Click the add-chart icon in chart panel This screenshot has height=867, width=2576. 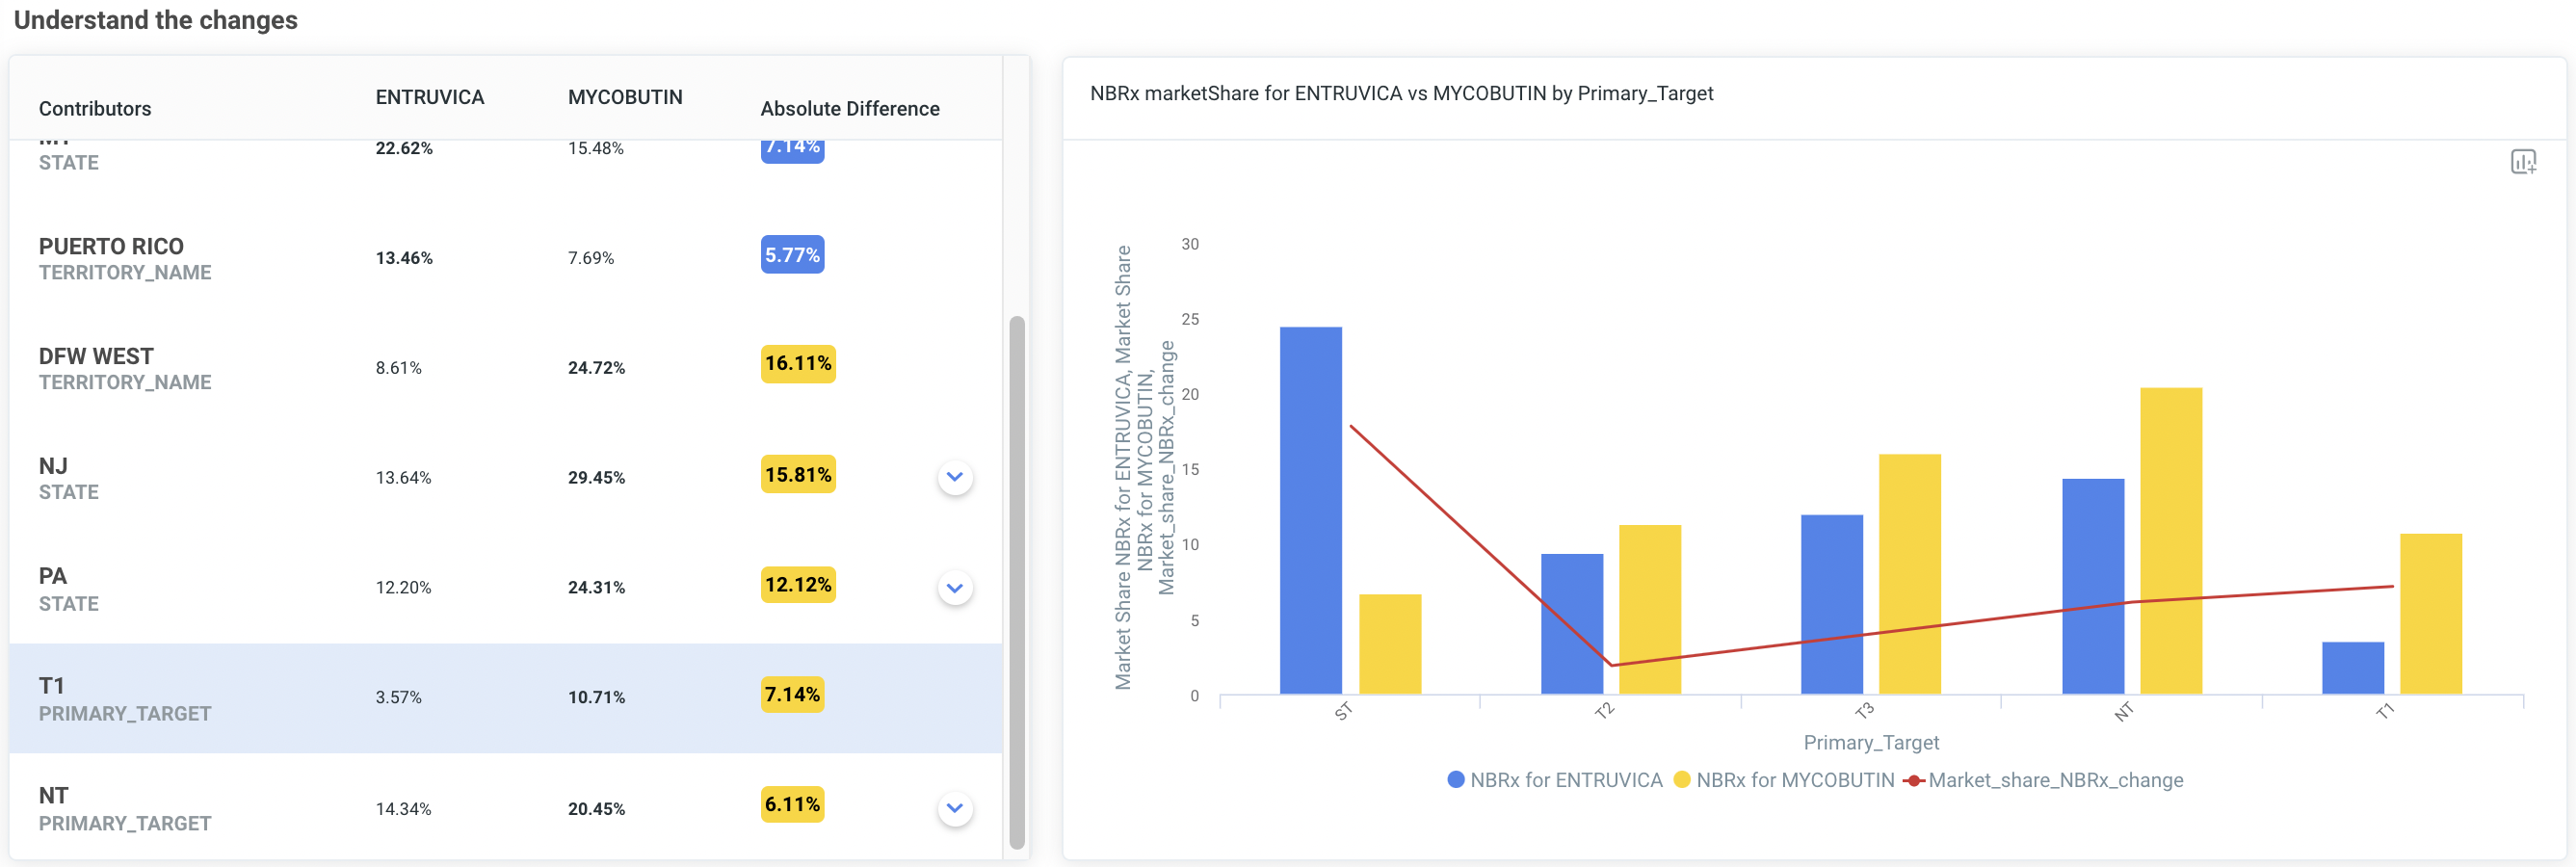(x=2522, y=162)
